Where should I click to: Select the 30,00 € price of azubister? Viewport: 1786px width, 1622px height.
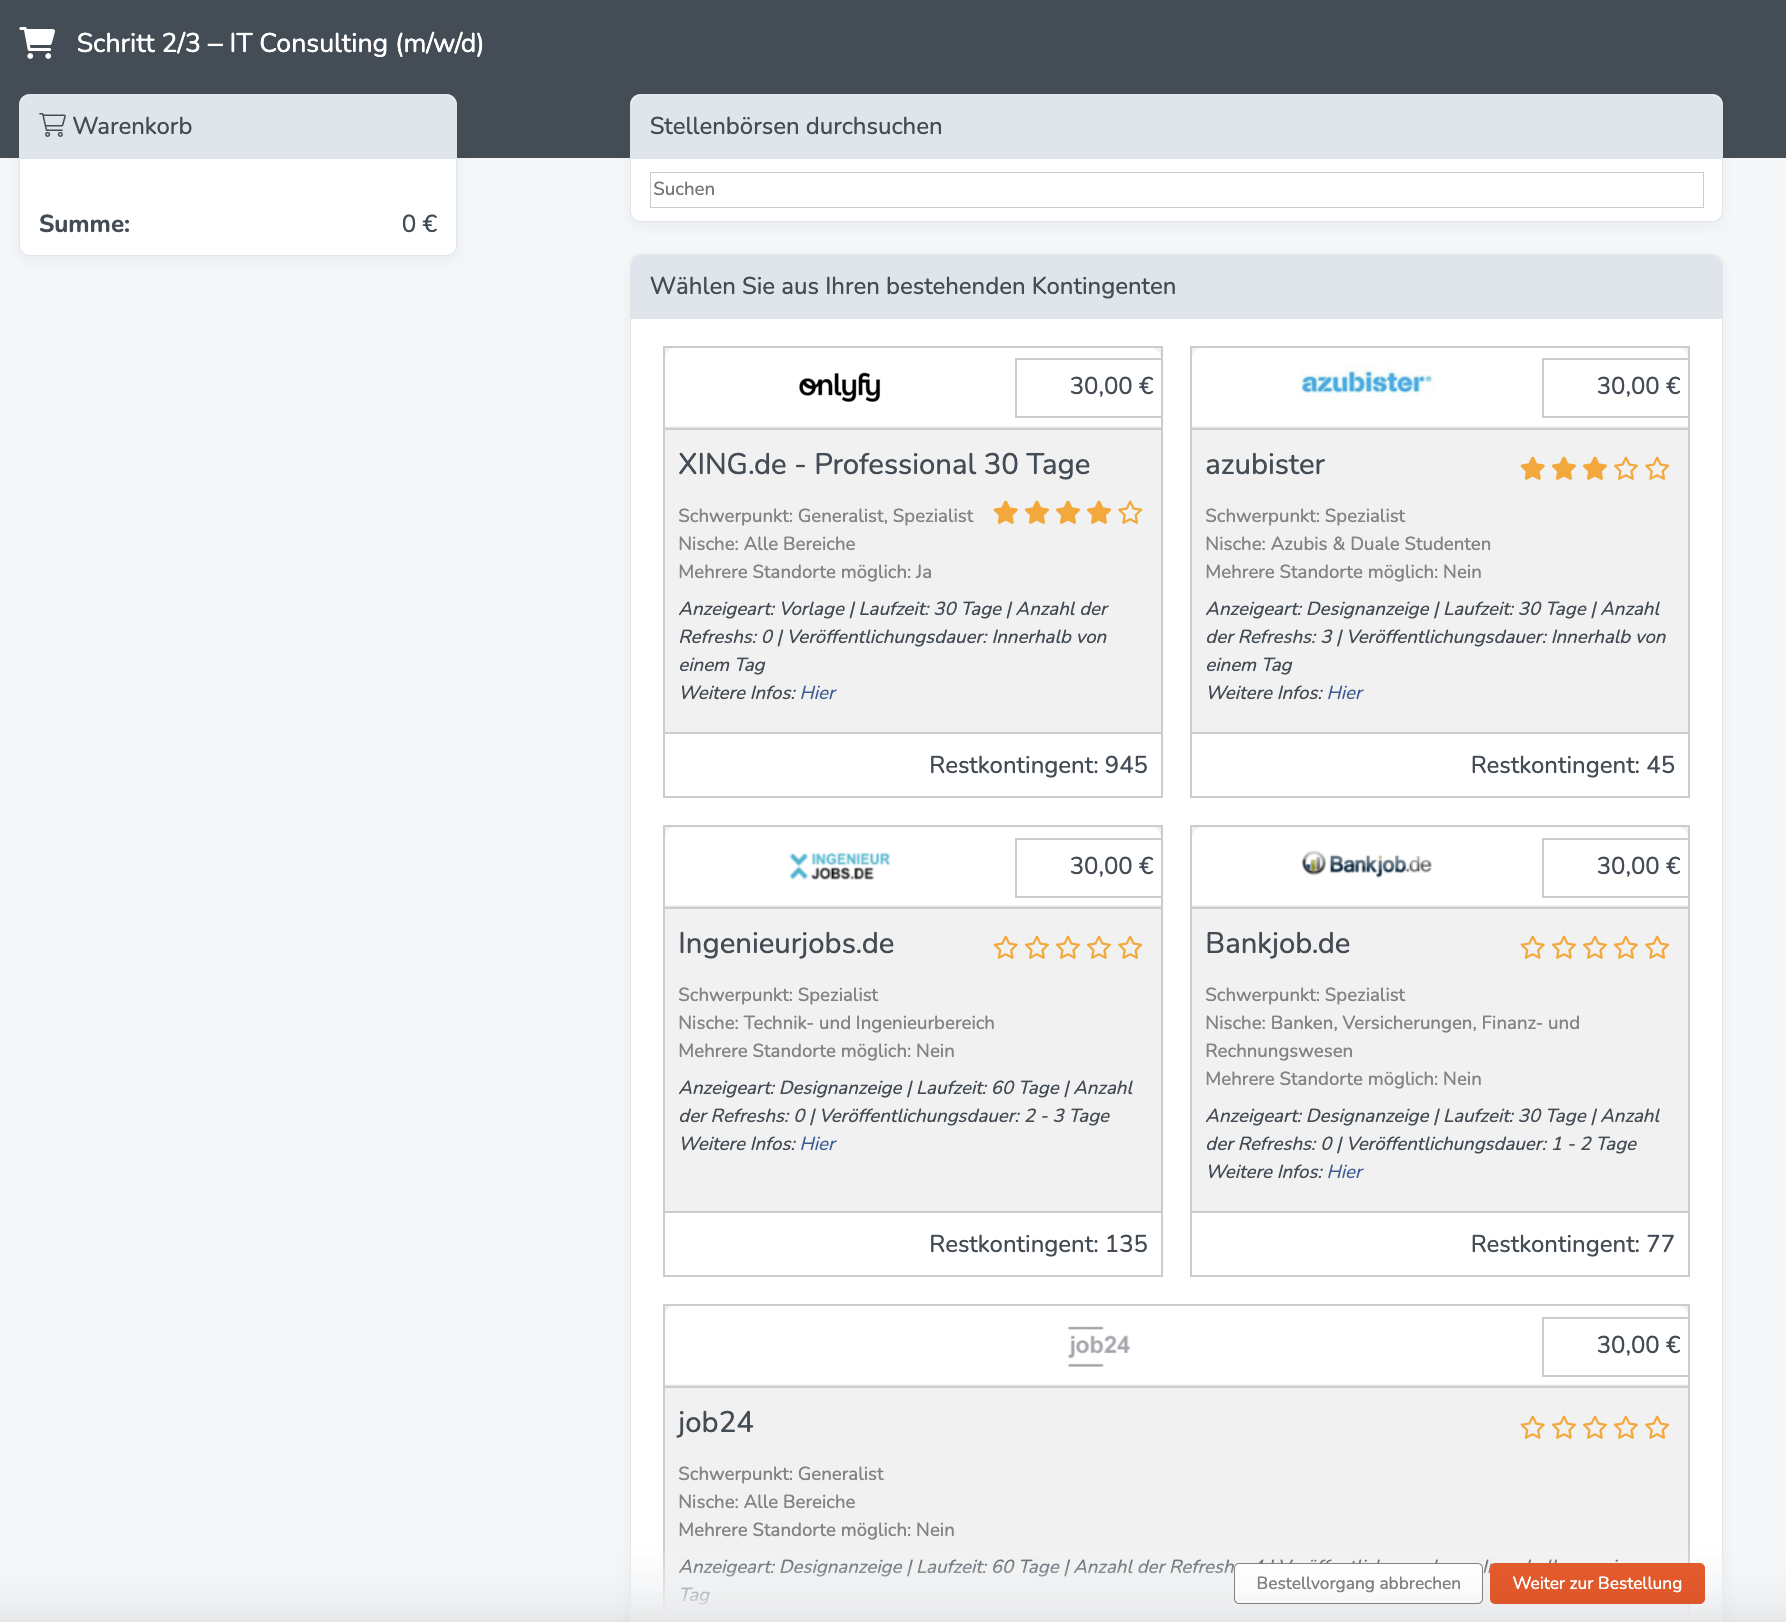[x=1616, y=387]
